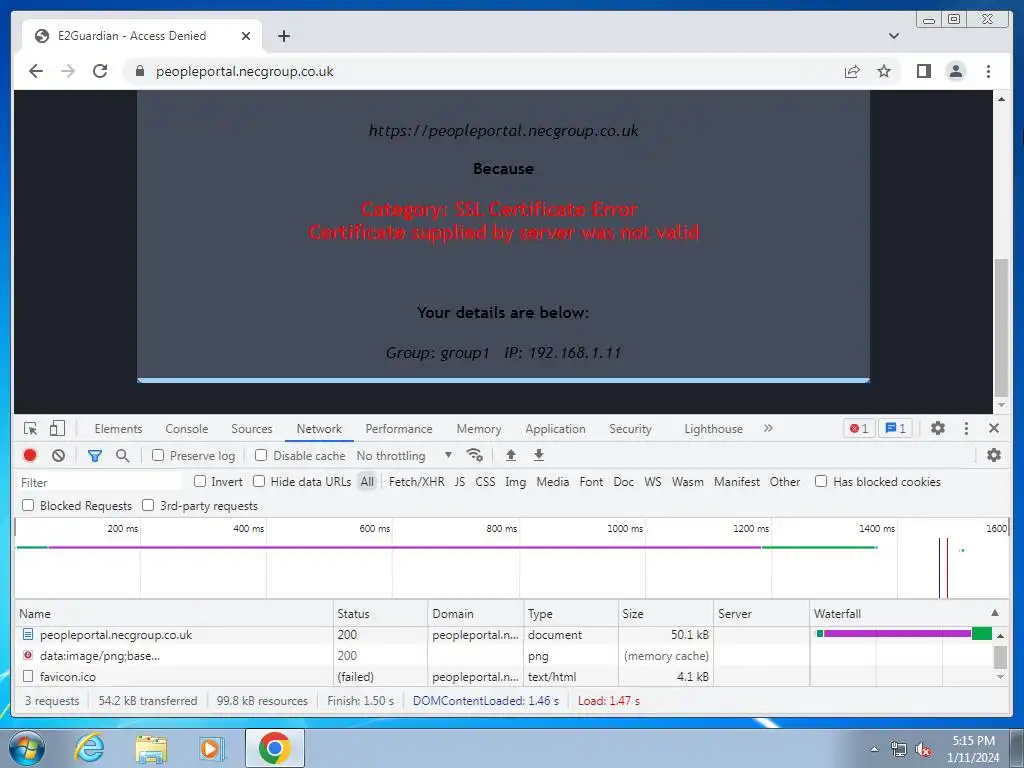Image resolution: width=1024 pixels, height=768 pixels.
Task: Filter requests by Img type
Action: pos(515,481)
